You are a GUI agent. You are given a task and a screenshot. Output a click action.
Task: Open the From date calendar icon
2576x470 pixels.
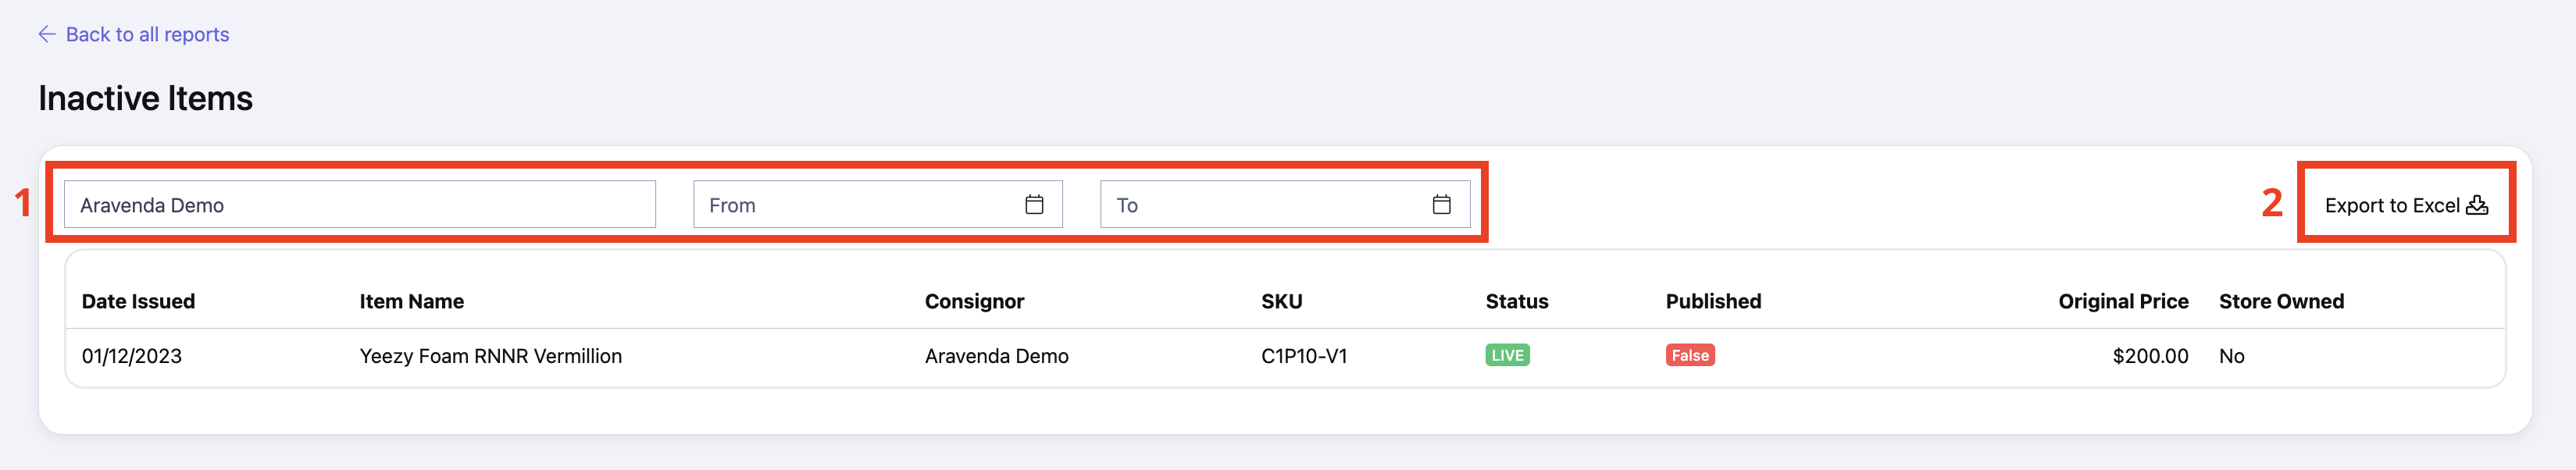pos(1034,204)
